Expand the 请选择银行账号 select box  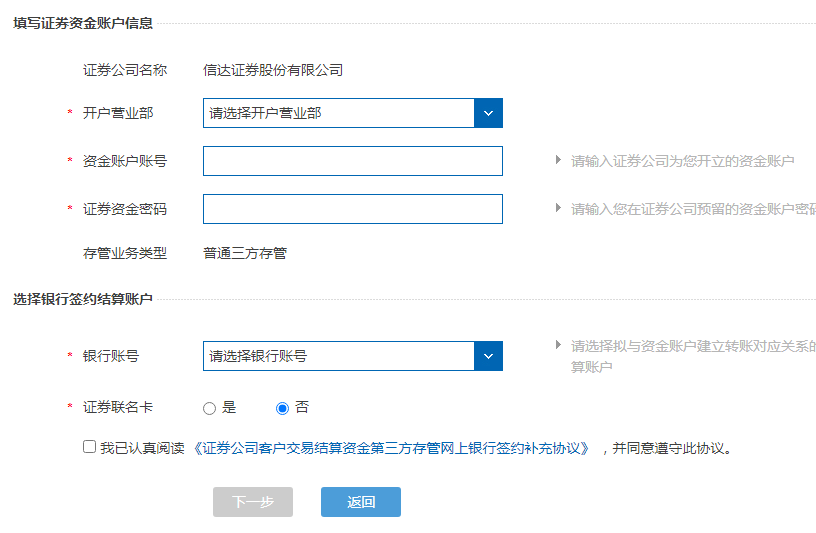tap(338, 356)
